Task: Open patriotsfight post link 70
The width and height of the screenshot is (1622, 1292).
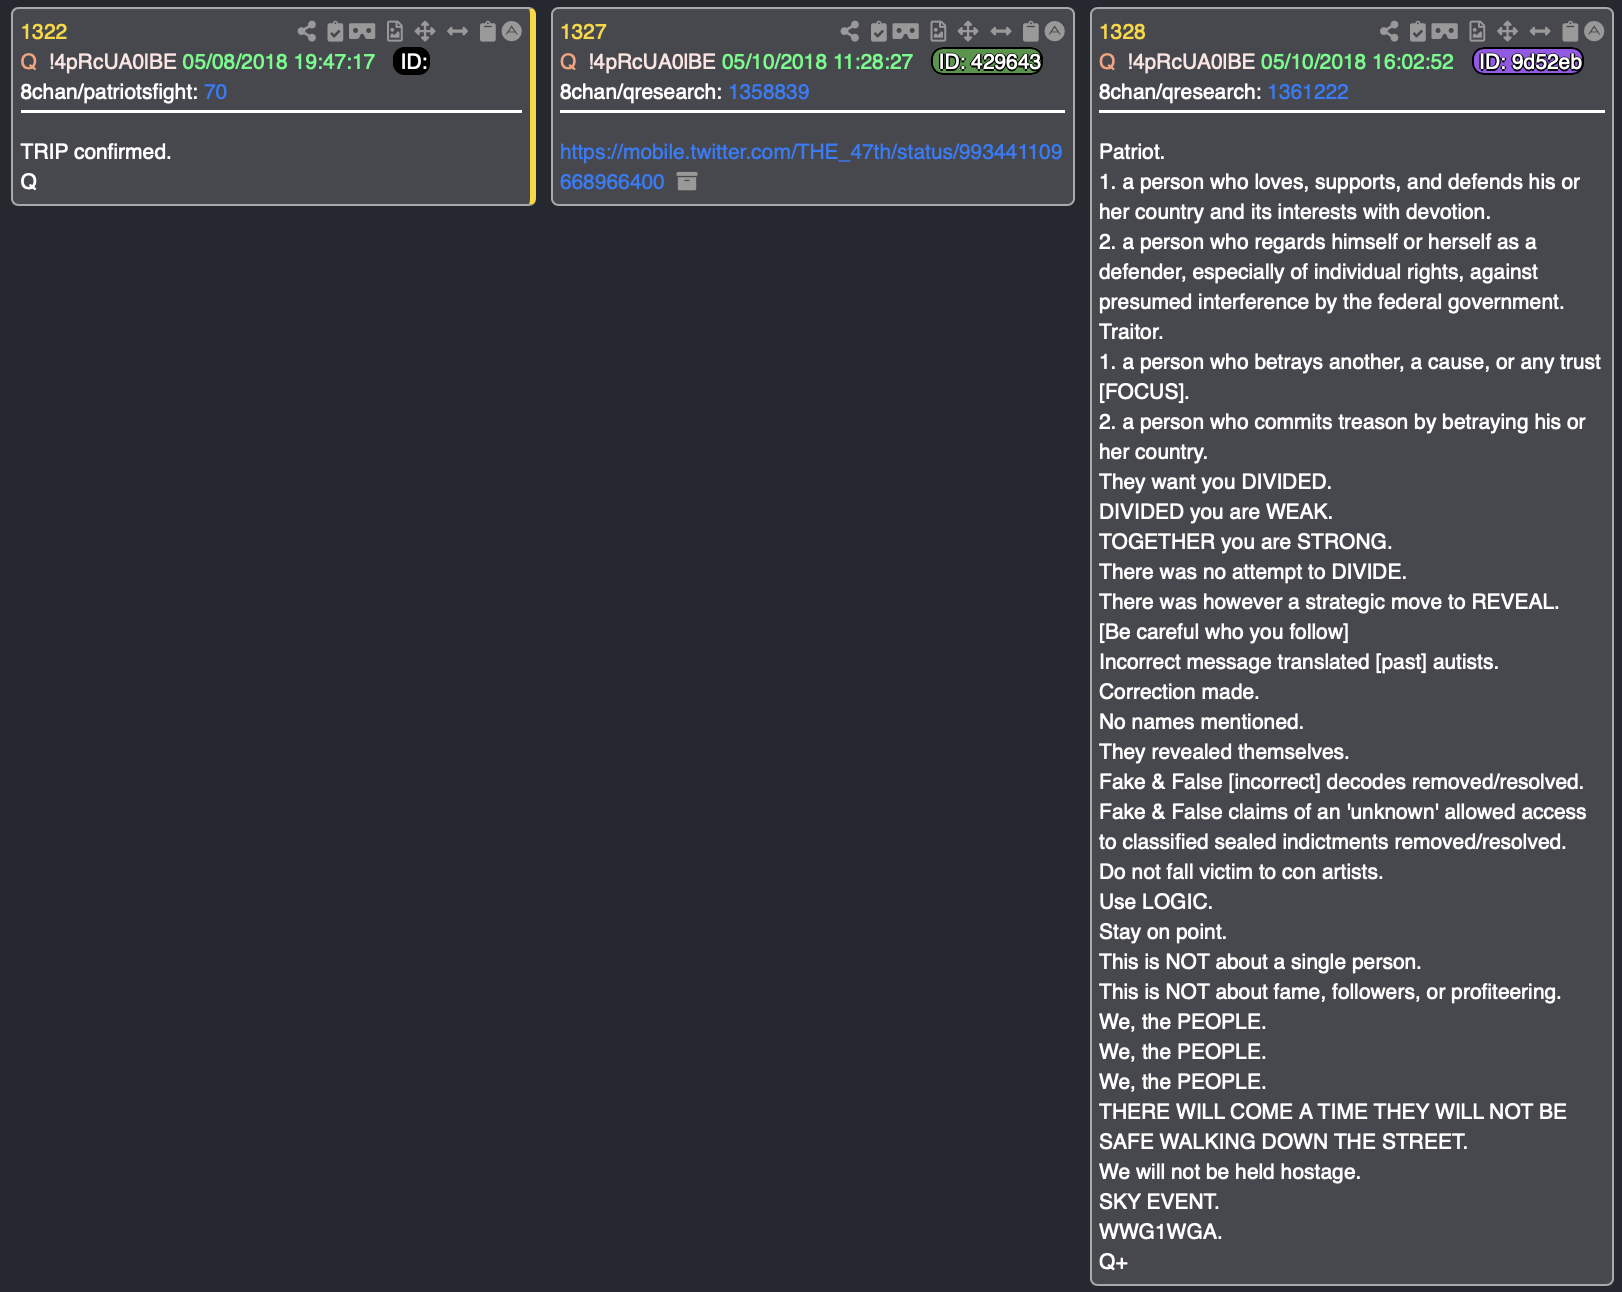Action: tap(215, 92)
